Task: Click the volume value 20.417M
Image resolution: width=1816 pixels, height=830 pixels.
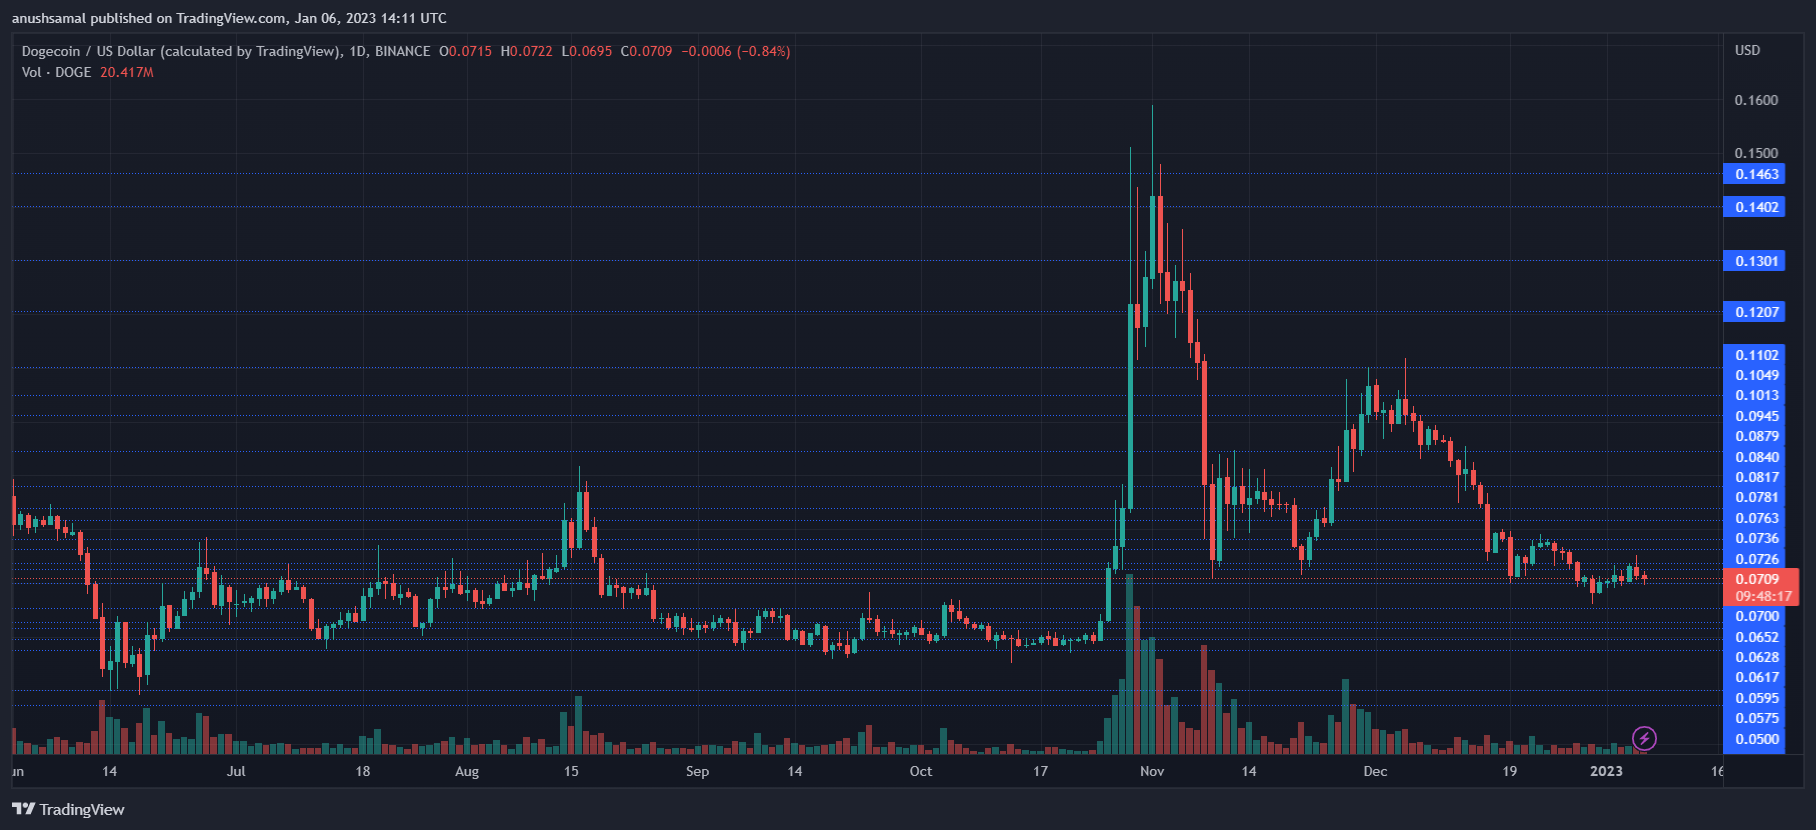Action: coord(127,72)
